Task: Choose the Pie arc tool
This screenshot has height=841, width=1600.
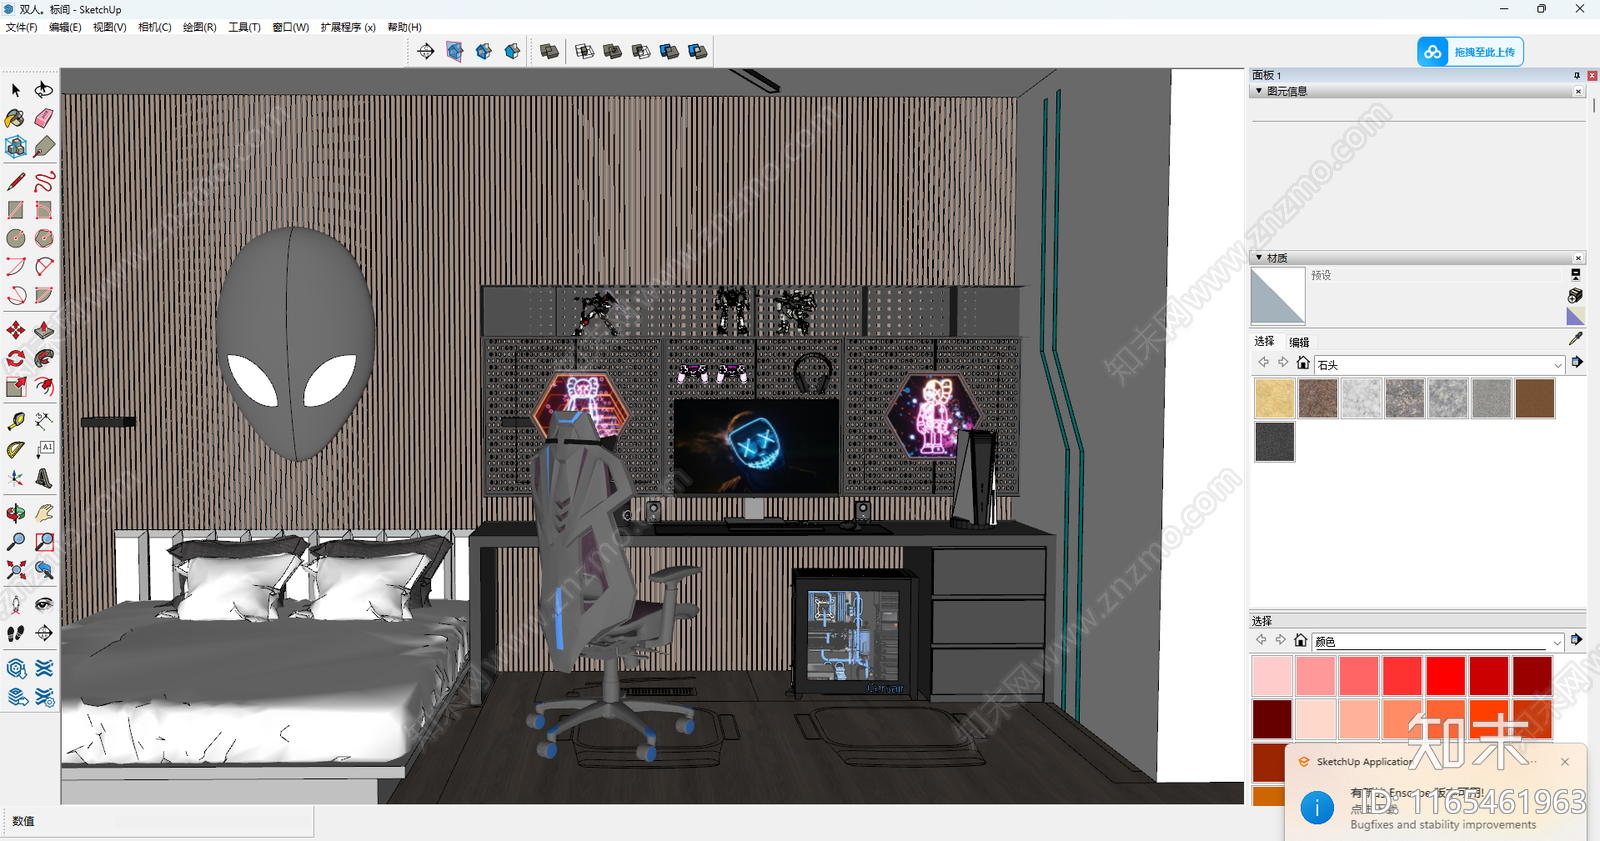Action: tap(44, 295)
